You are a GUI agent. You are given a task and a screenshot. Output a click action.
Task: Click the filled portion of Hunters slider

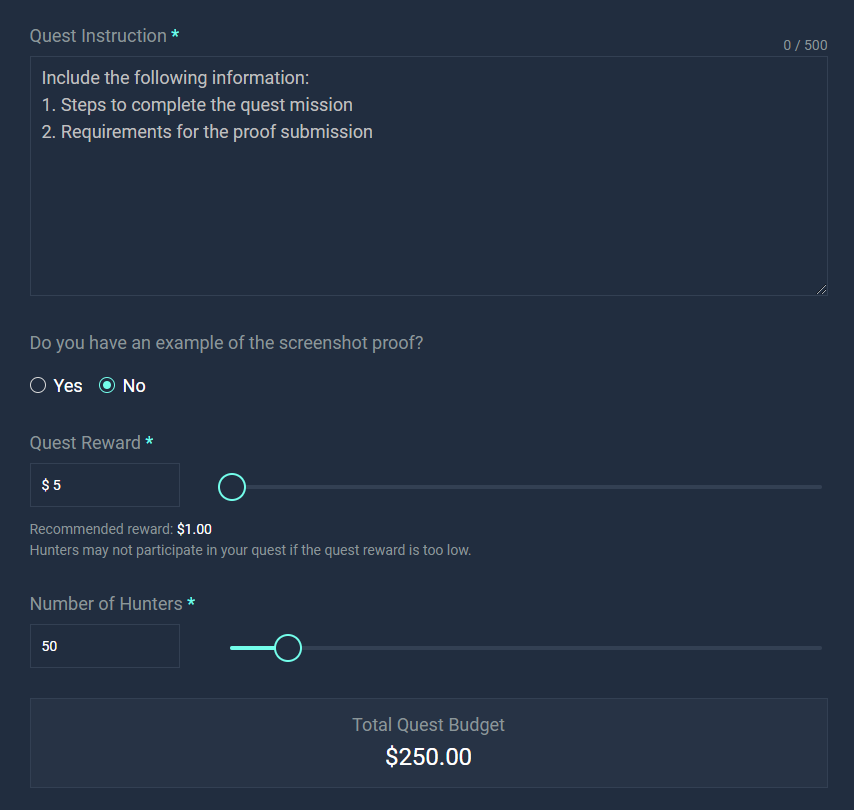[250, 648]
